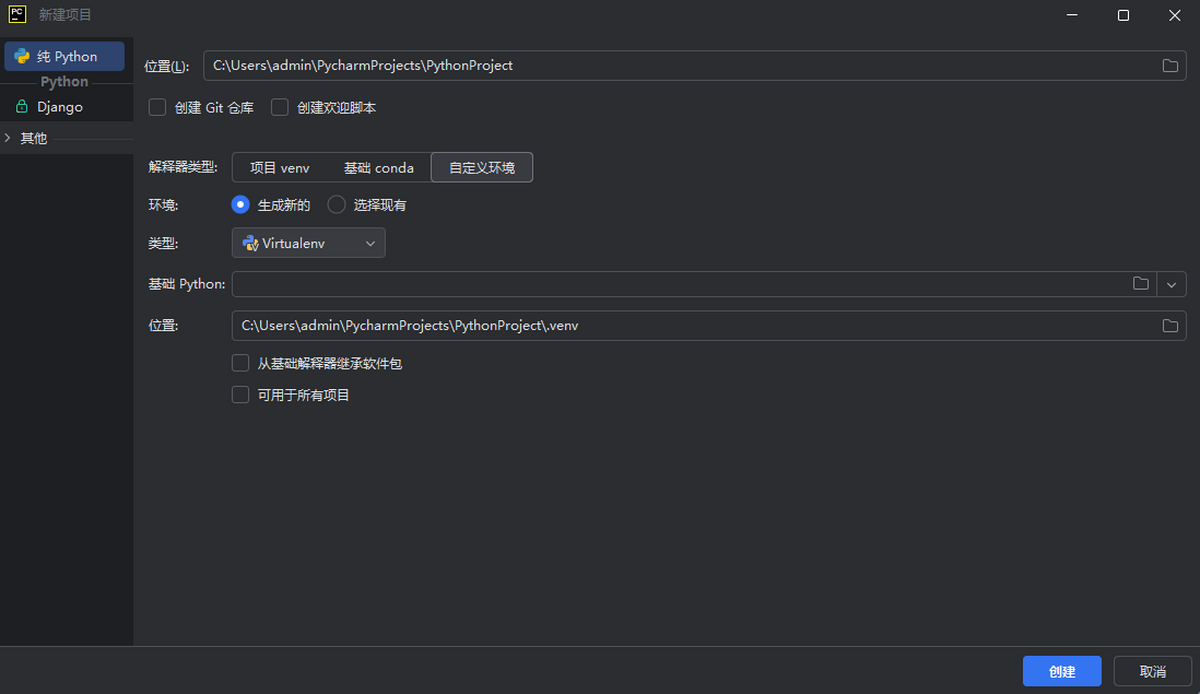
Task: Browse folder for .venv location field
Action: click(x=1170, y=326)
